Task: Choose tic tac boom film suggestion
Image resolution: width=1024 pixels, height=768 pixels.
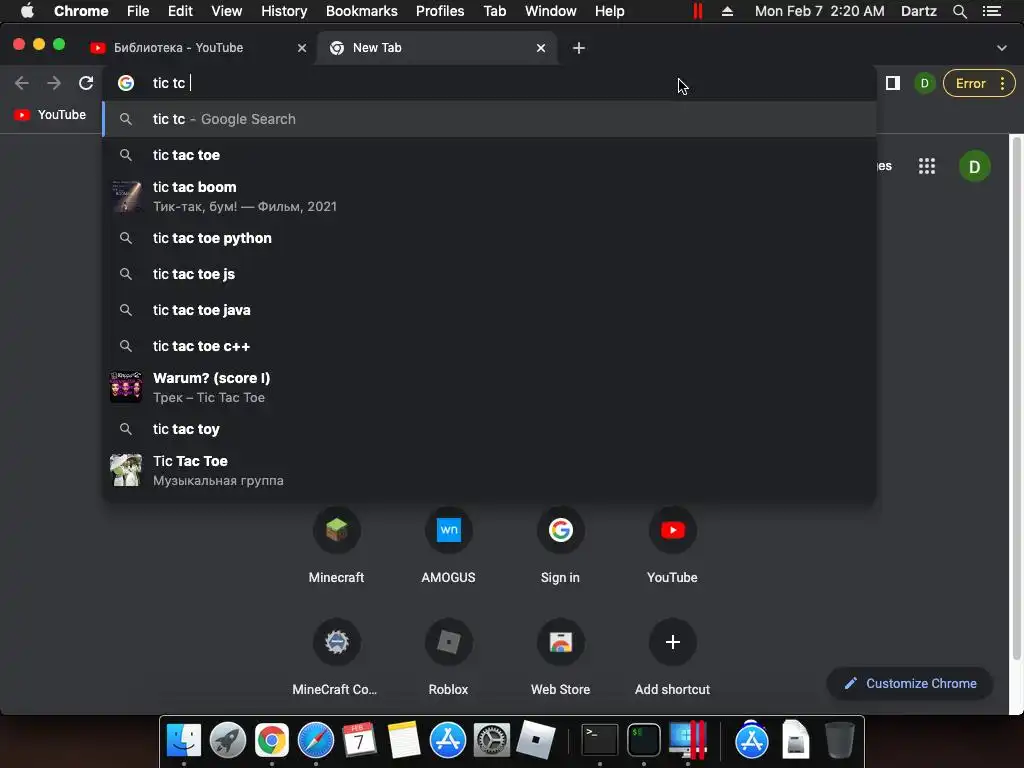Action: 489,197
